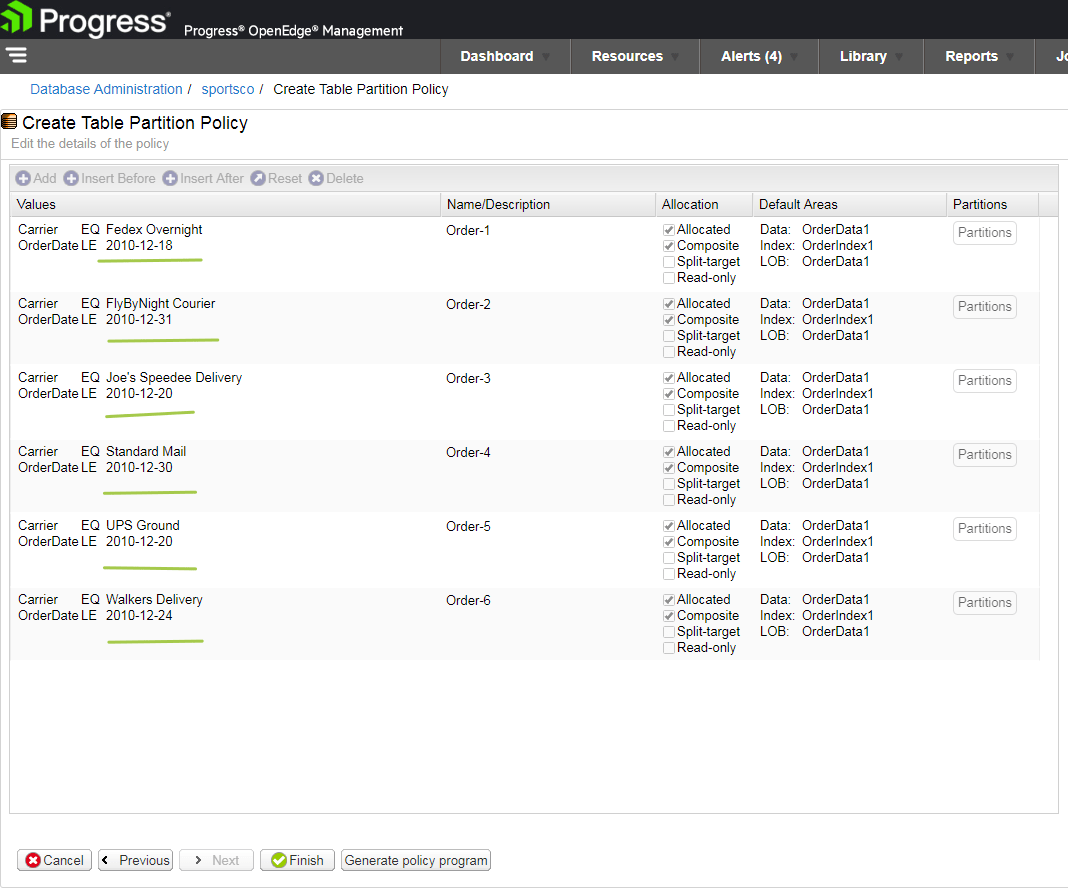
Task: Click the Order-6 name cell
Action: click(x=468, y=601)
